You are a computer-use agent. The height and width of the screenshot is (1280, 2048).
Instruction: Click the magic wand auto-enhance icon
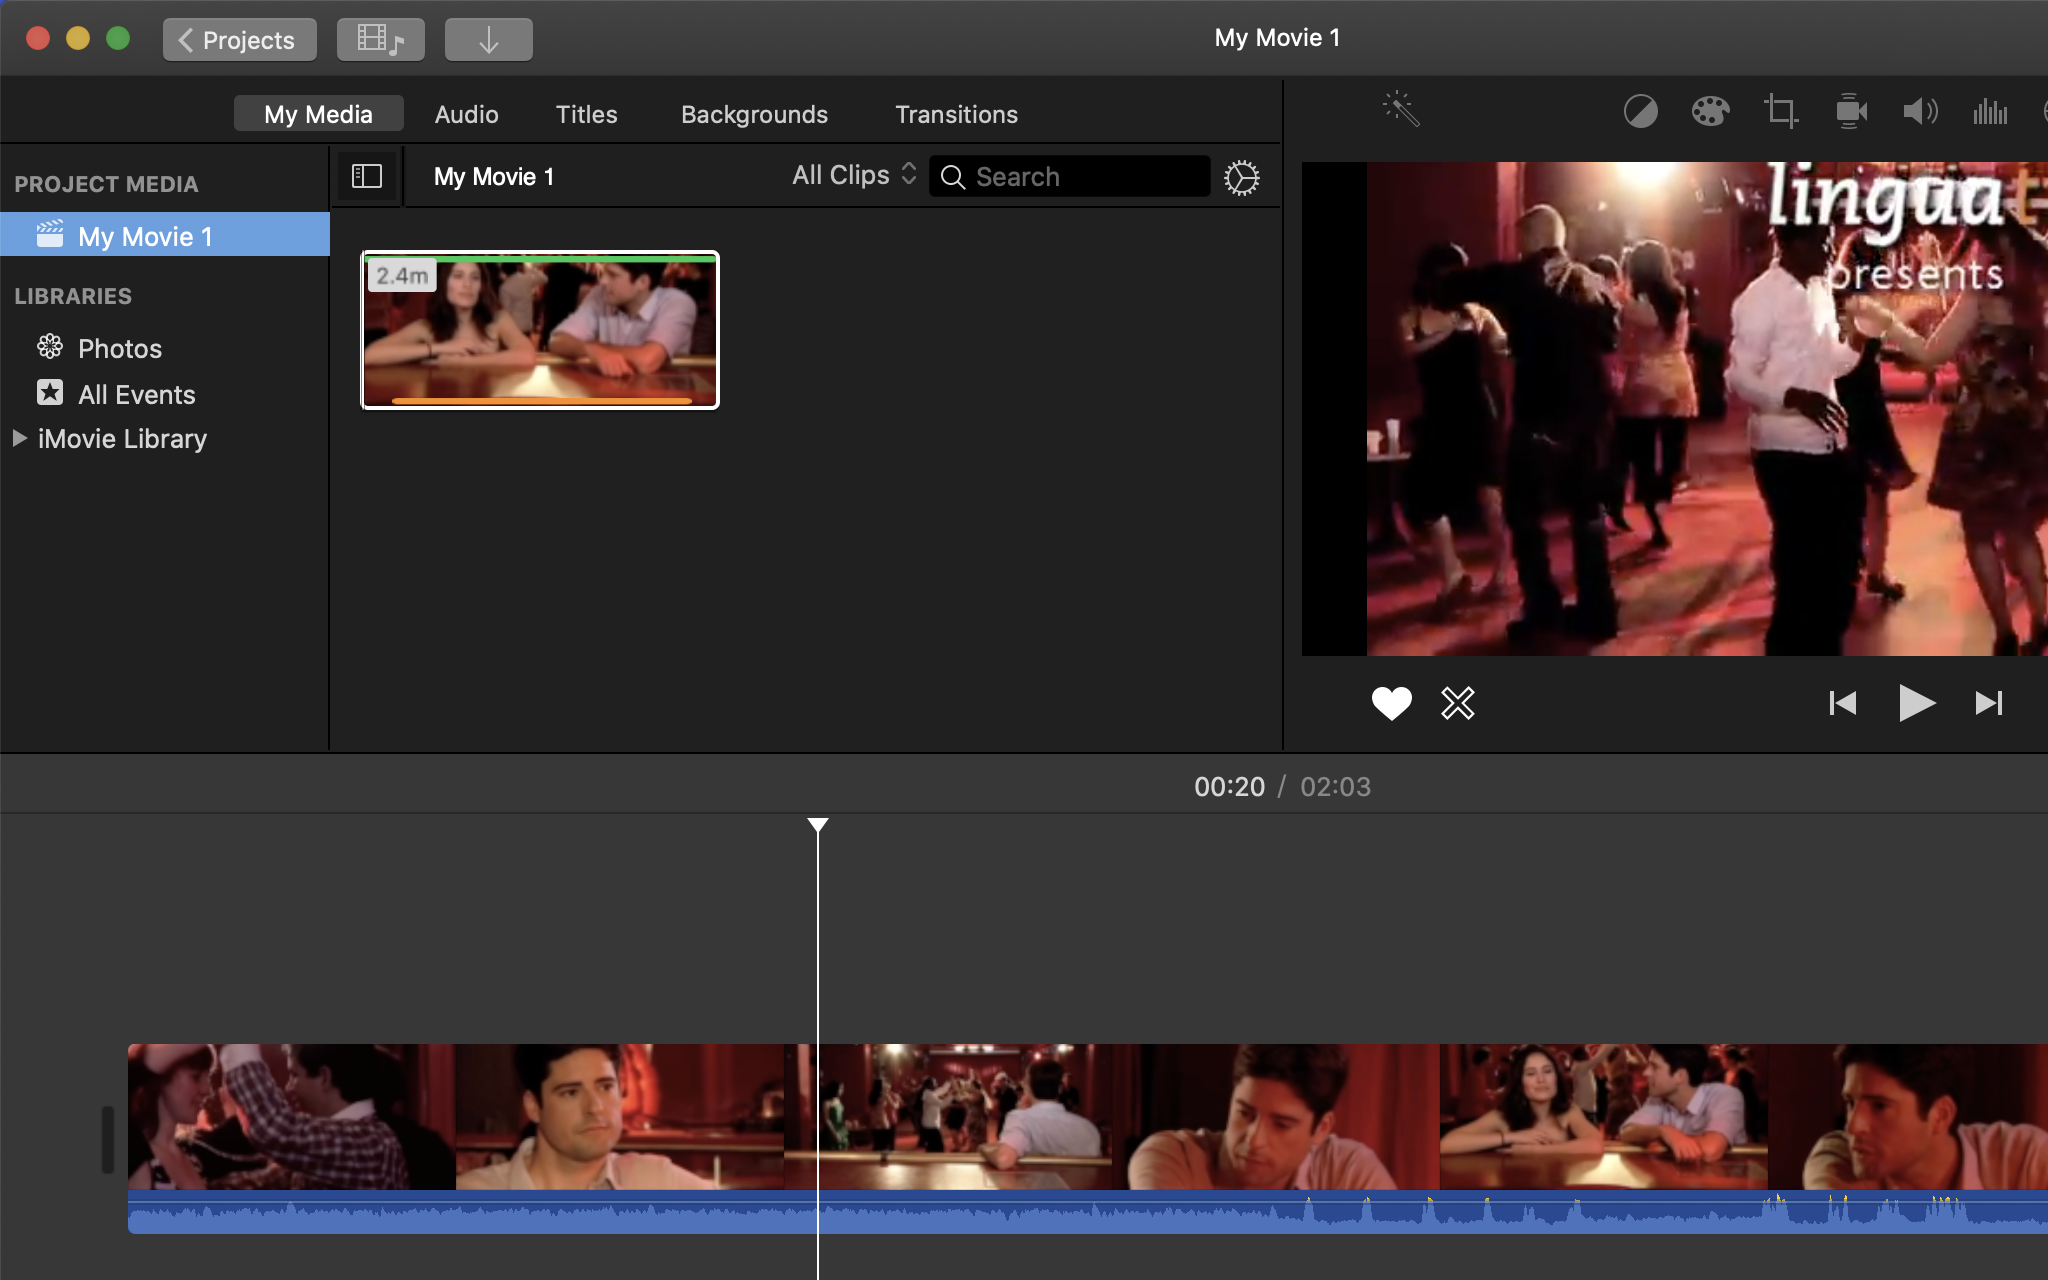1401,110
